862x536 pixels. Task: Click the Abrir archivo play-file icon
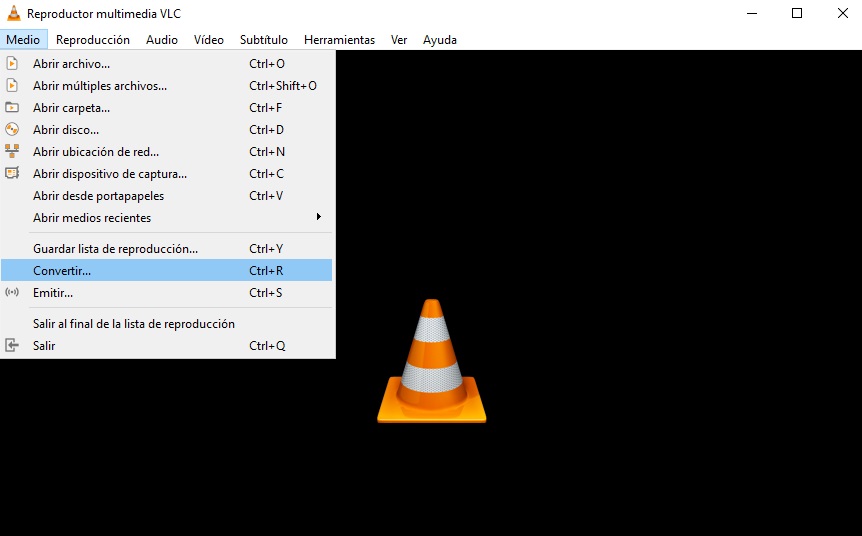(12, 64)
